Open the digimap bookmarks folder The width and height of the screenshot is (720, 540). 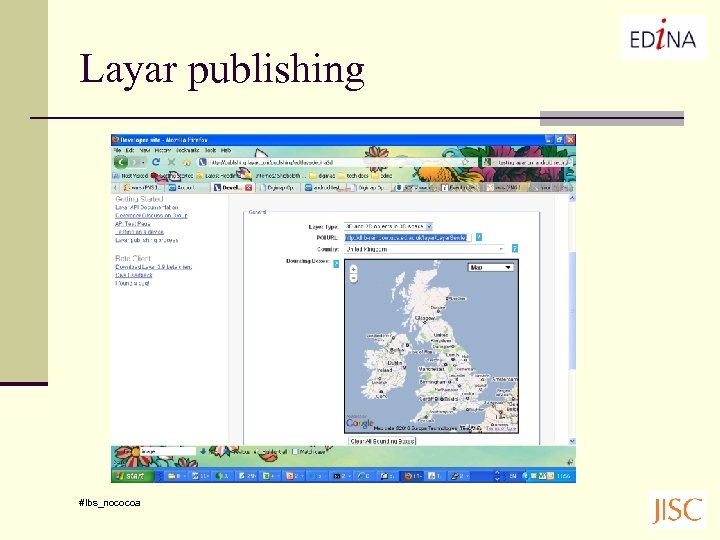click(321, 175)
